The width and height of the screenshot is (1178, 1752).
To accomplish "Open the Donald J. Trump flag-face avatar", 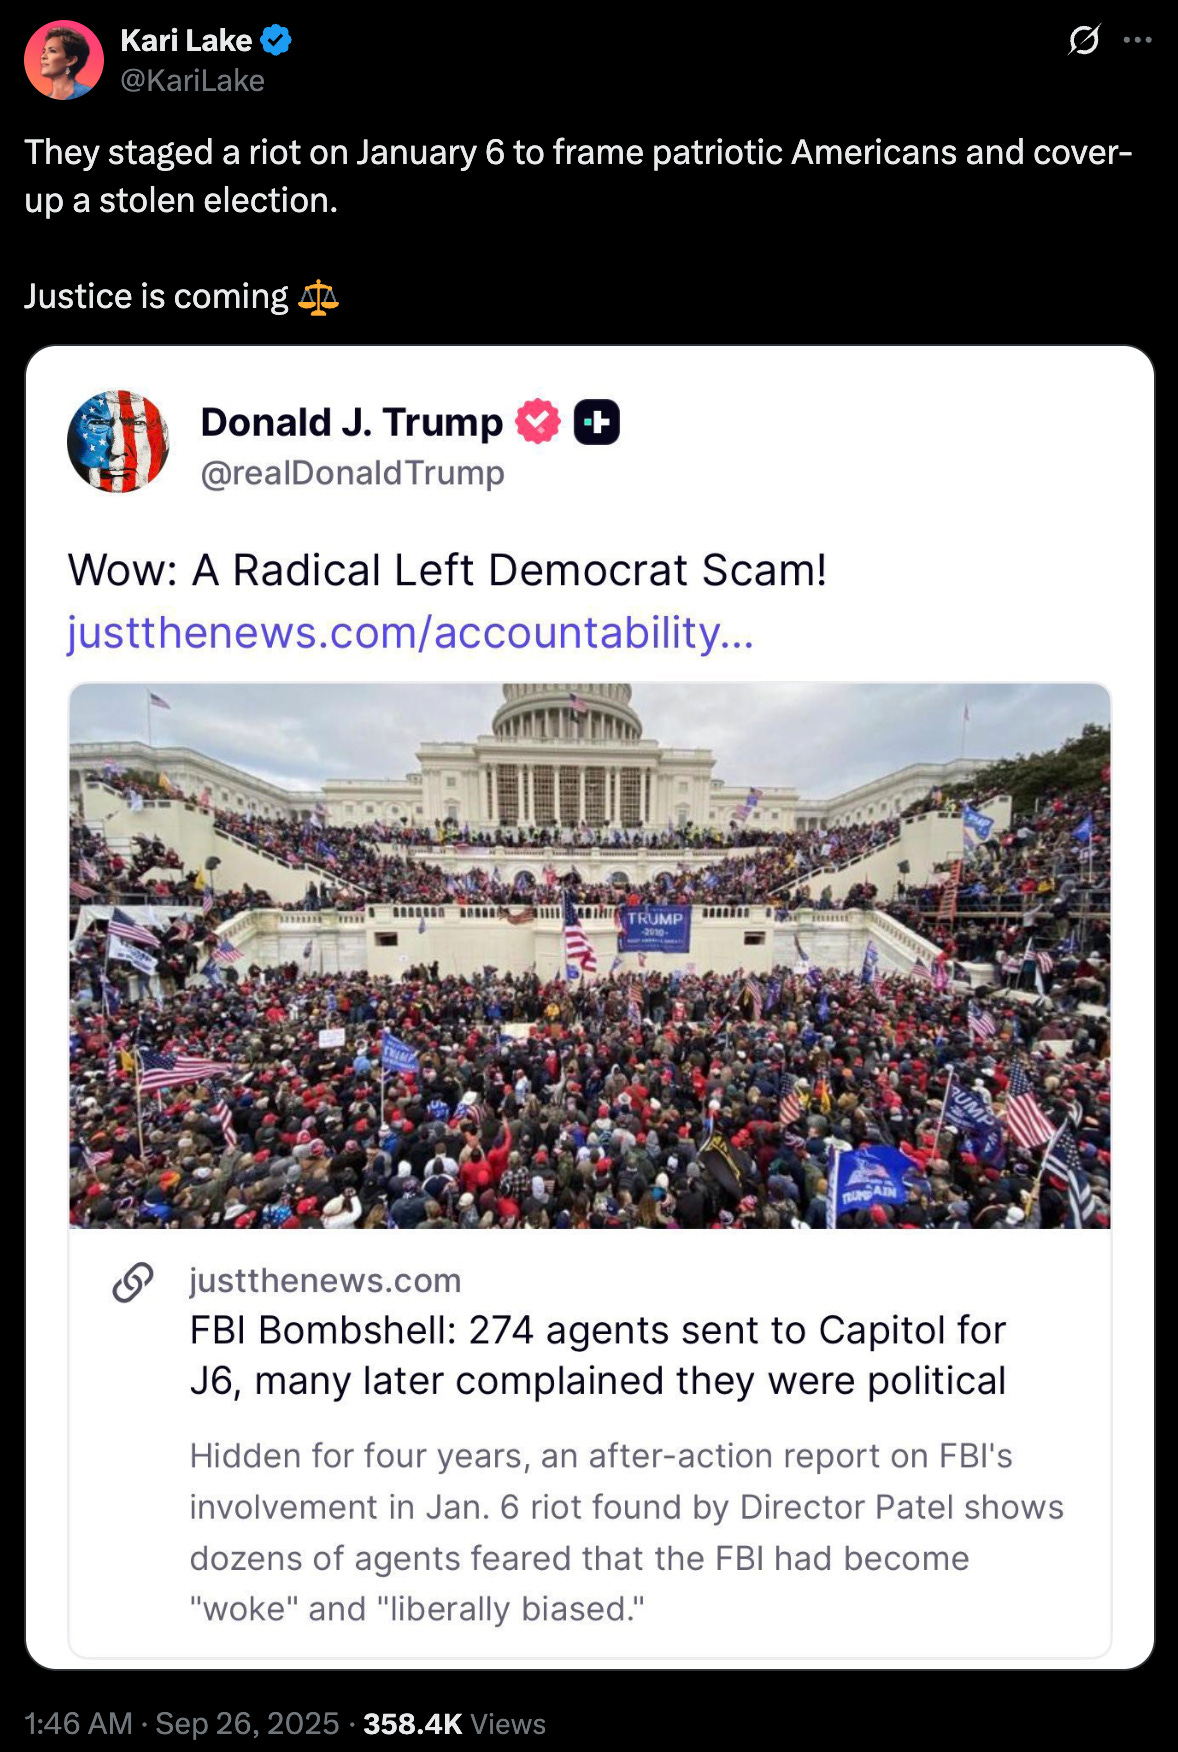I will click(x=118, y=441).
